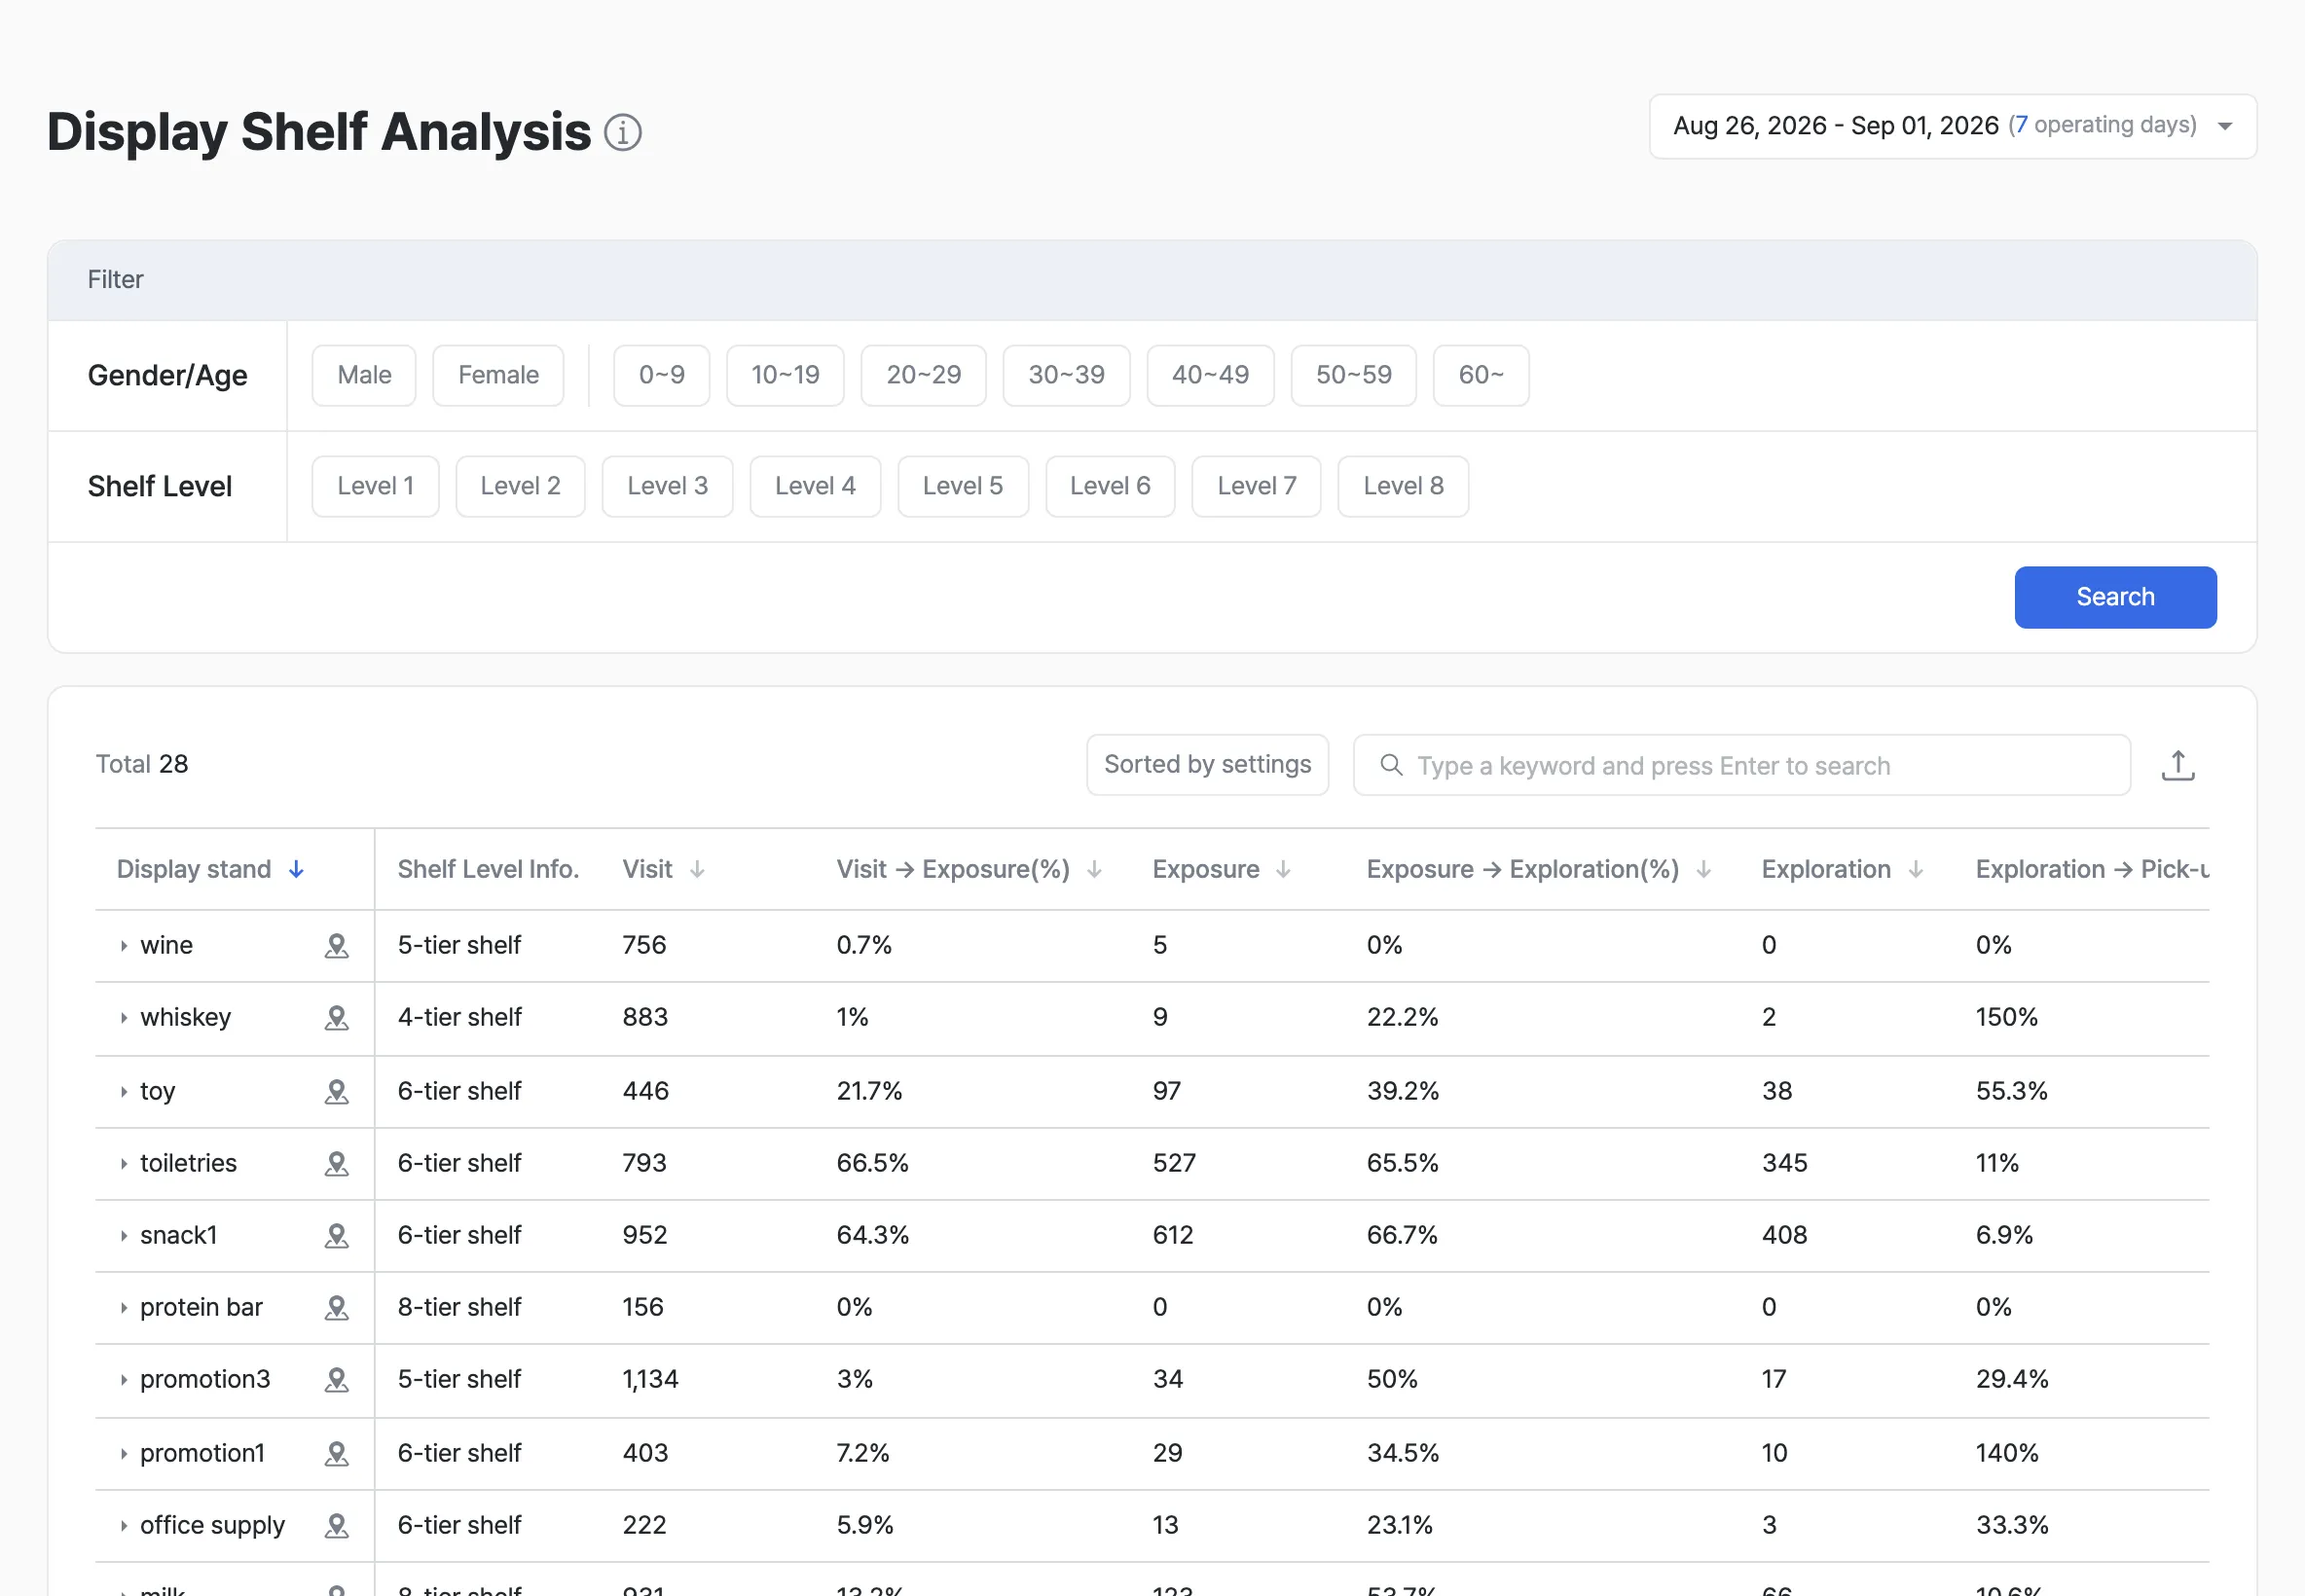This screenshot has height=1596, width=2305.
Task: Click the location pin icon for promotion3
Action: (337, 1380)
